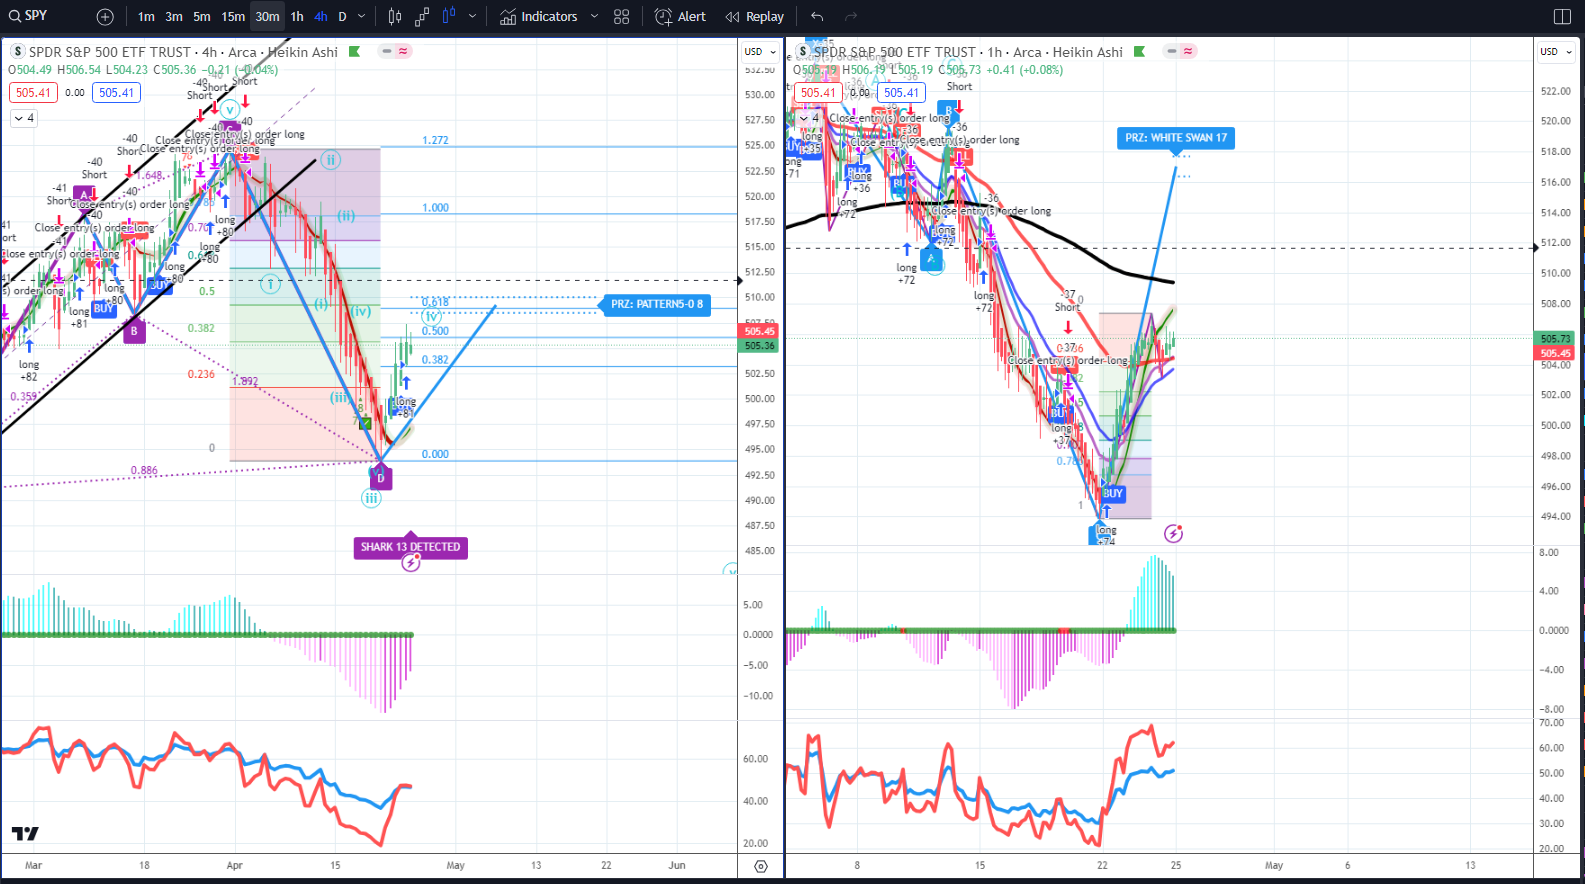Viewport: 1585px width, 884px height.
Task: Click the red 505.41 sell button on 1h chart
Action: (818, 92)
